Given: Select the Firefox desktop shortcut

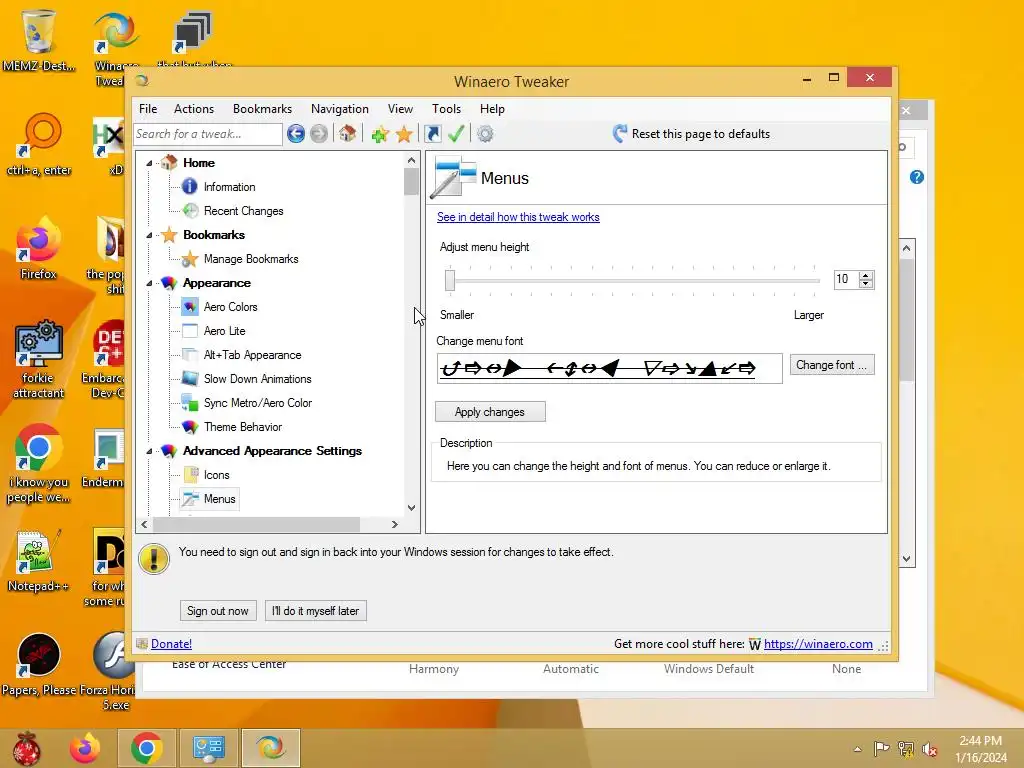Looking at the screenshot, I should [39, 249].
